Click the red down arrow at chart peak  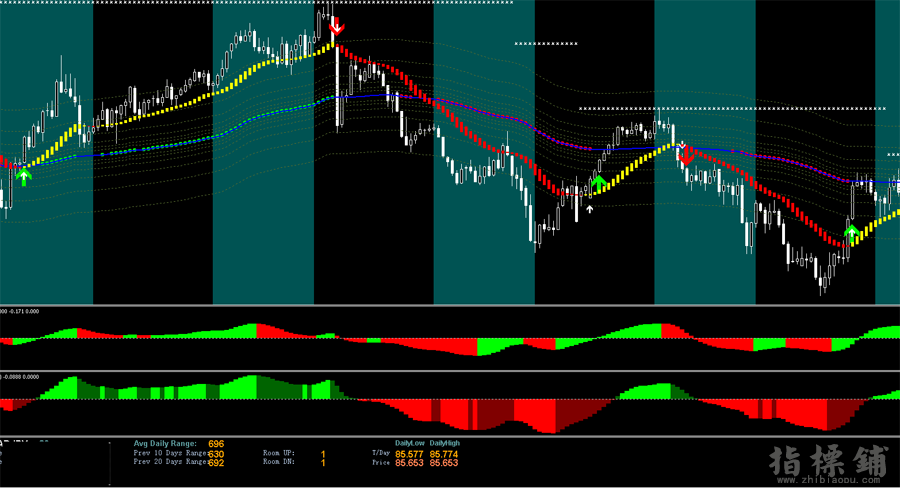pos(337,27)
